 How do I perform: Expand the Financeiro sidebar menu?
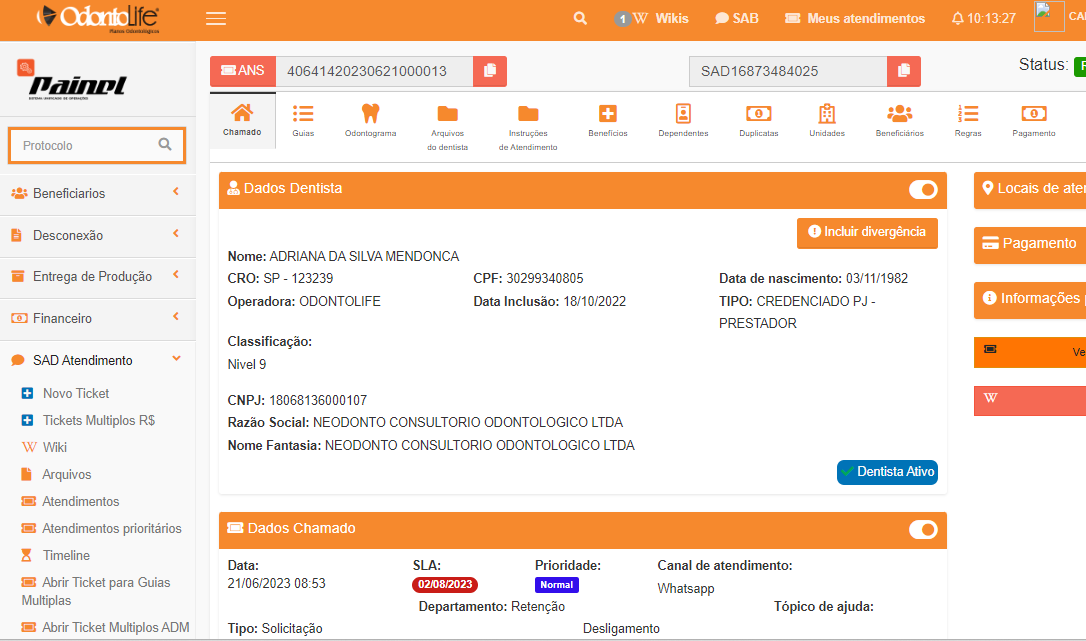pos(98,319)
